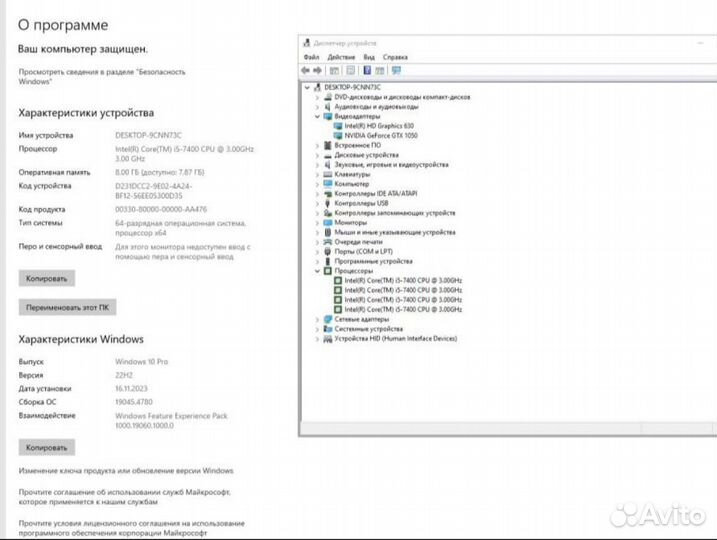Click the Back arrow in Device Manager toolbar
The image size is (717, 540).
pos(306,70)
